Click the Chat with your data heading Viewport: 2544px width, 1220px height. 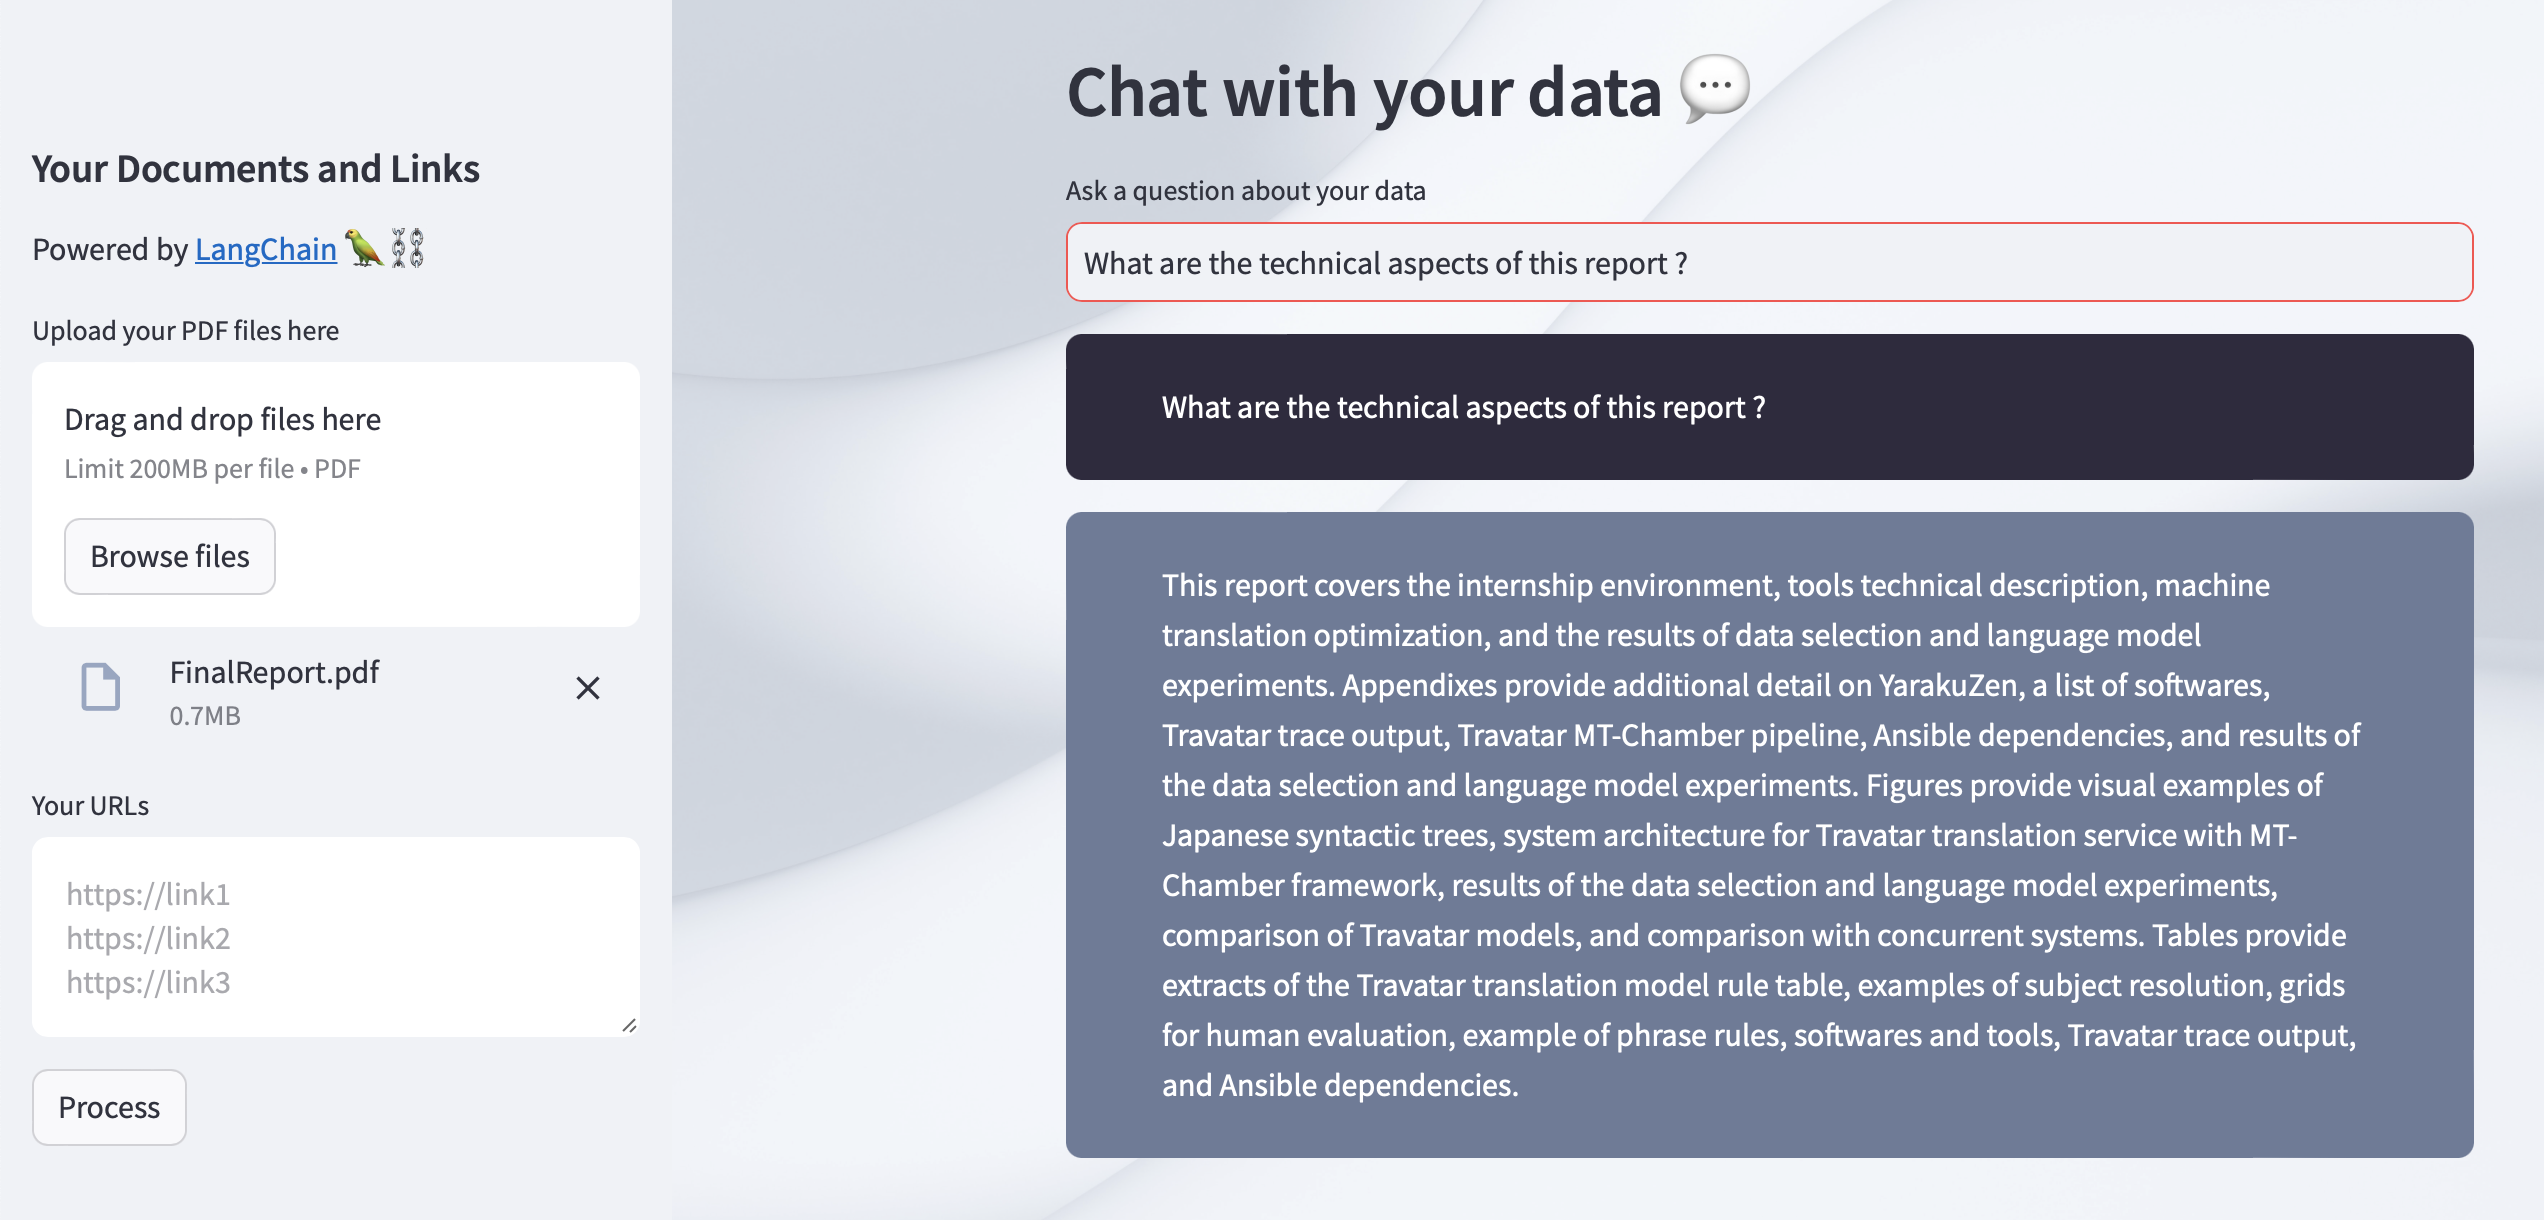click(x=1364, y=92)
